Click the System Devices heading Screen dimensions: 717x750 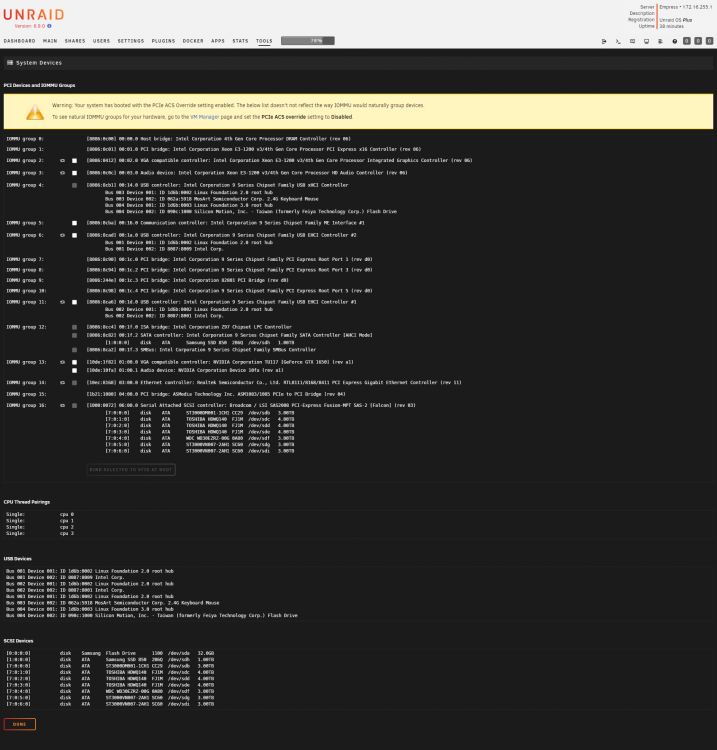(39, 63)
